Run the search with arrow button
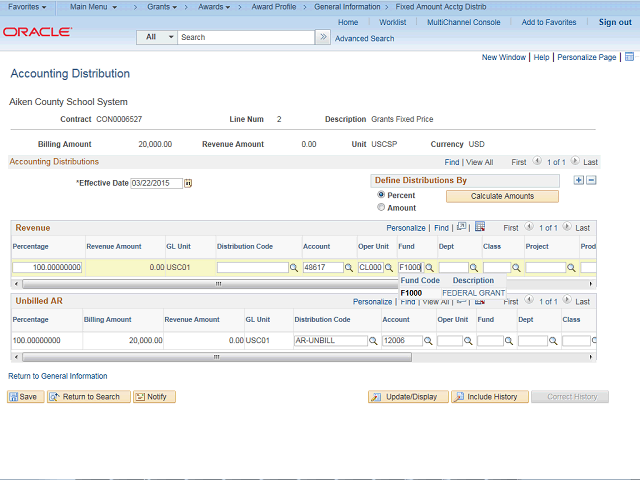Viewport: 640px width, 480px height. click(323, 37)
